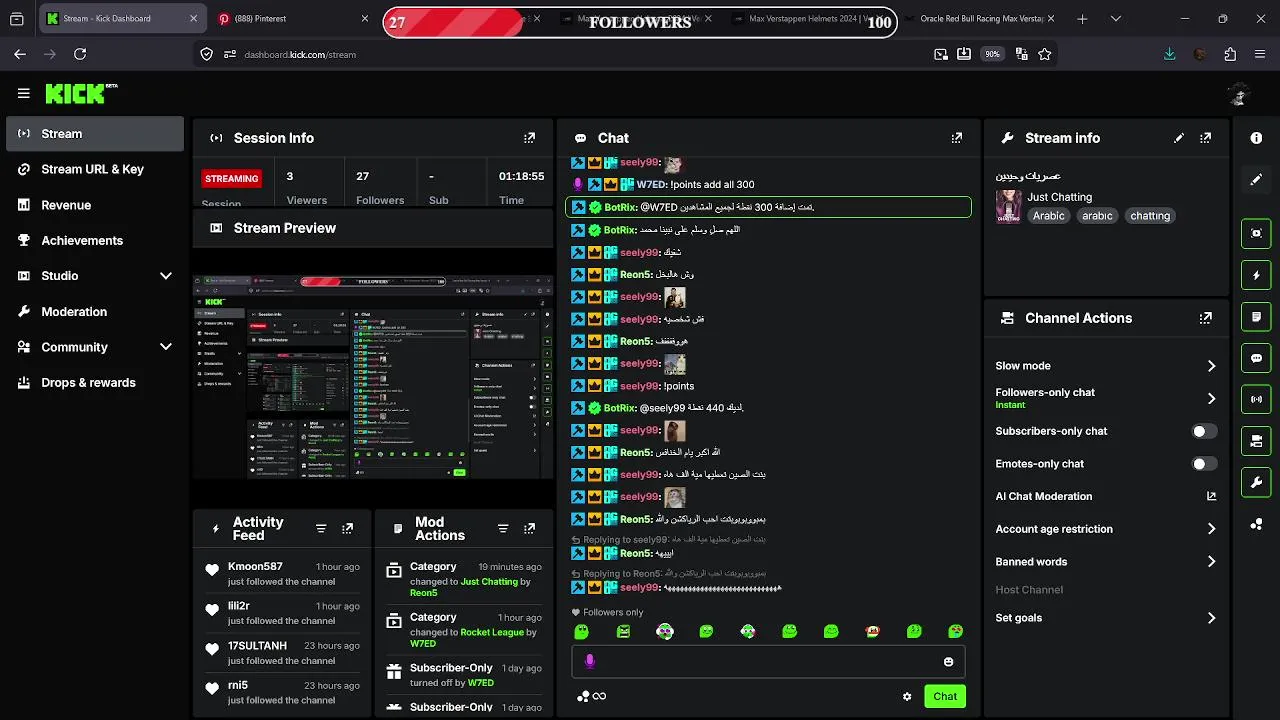Toggle stream preview widget in right sidebar

pyautogui.click(x=1256, y=233)
